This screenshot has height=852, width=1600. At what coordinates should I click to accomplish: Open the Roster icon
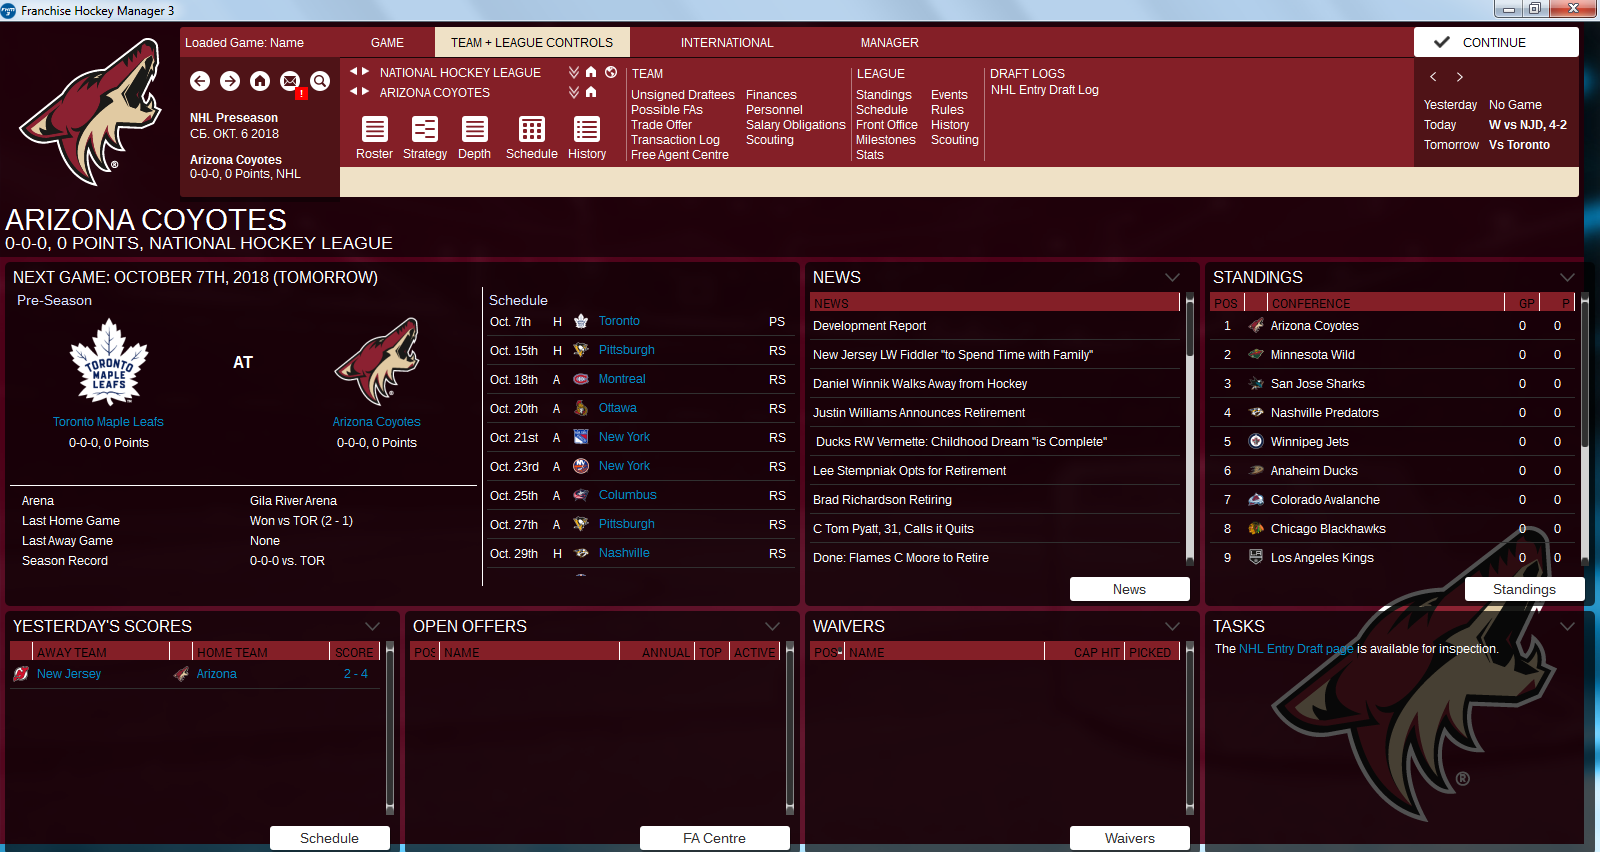pos(375,129)
